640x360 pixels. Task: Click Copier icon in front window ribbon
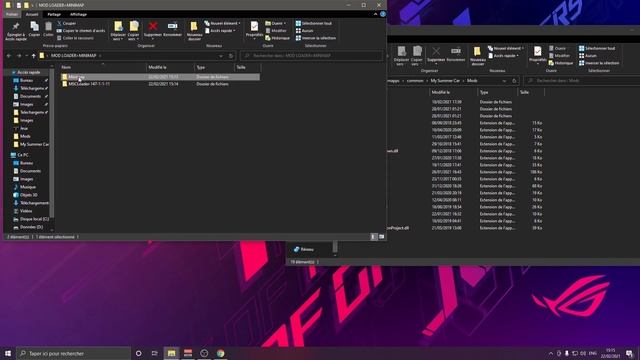pyautogui.click(x=34, y=29)
